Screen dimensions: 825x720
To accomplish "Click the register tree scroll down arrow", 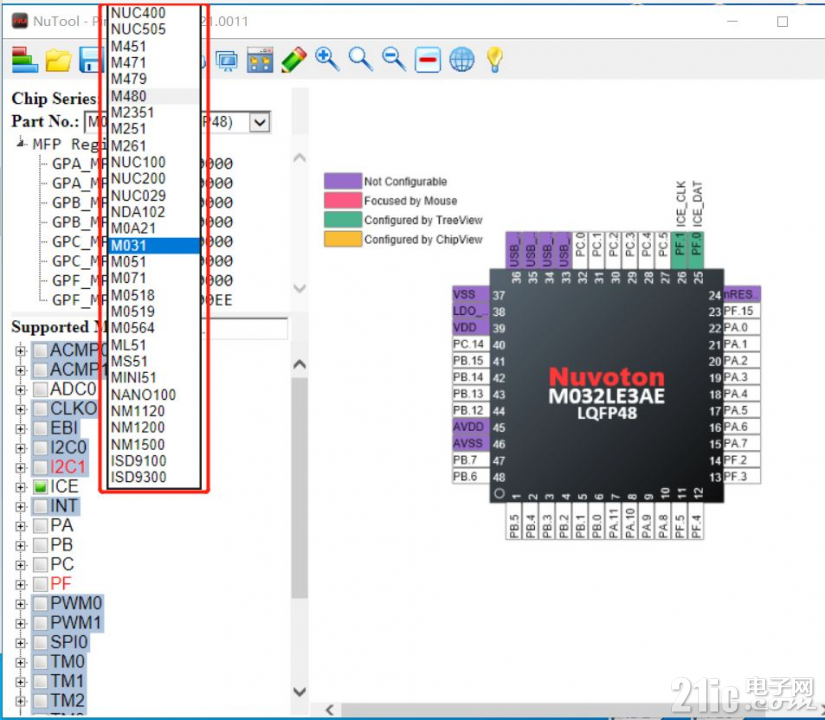I will pyautogui.click(x=300, y=288).
